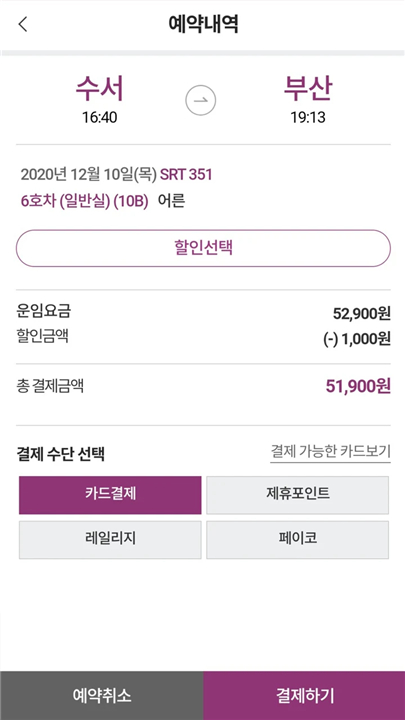
Task: Click the 부산 arrival station name
Action: point(308,89)
